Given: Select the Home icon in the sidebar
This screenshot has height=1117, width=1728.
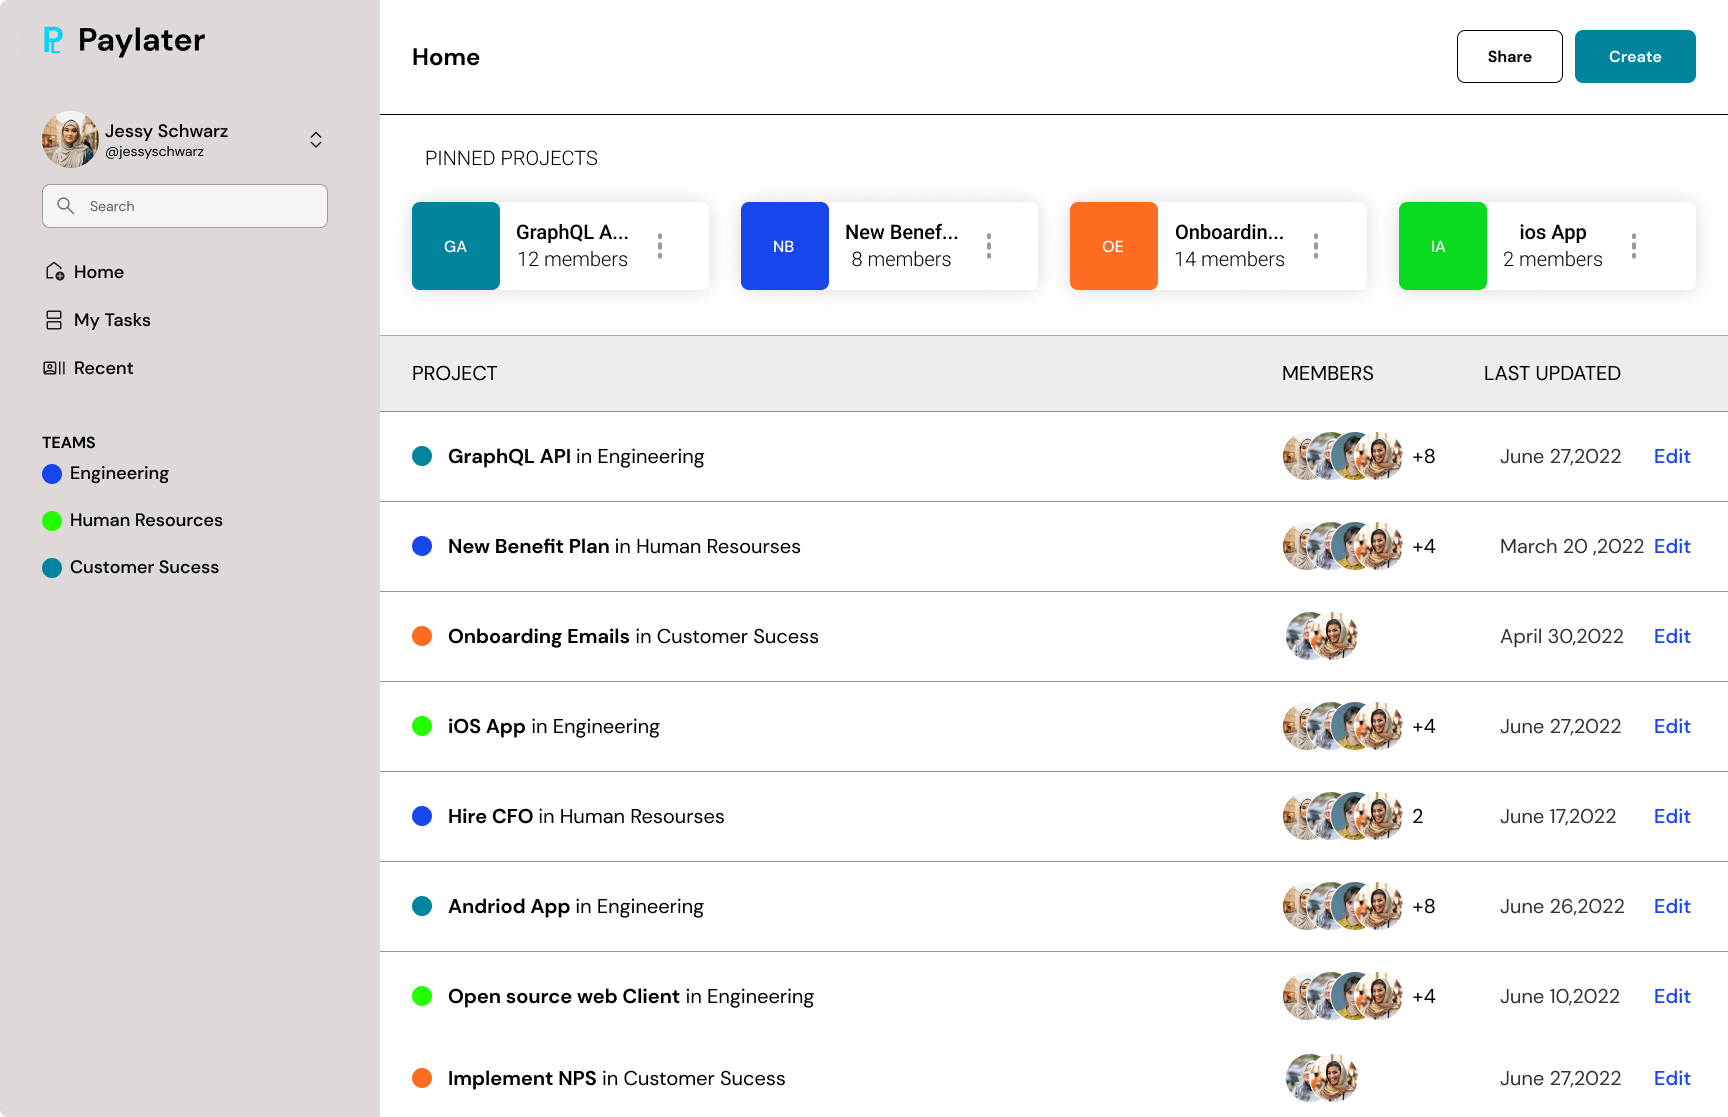Looking at the screenshot, I should [x=53, y=271].
